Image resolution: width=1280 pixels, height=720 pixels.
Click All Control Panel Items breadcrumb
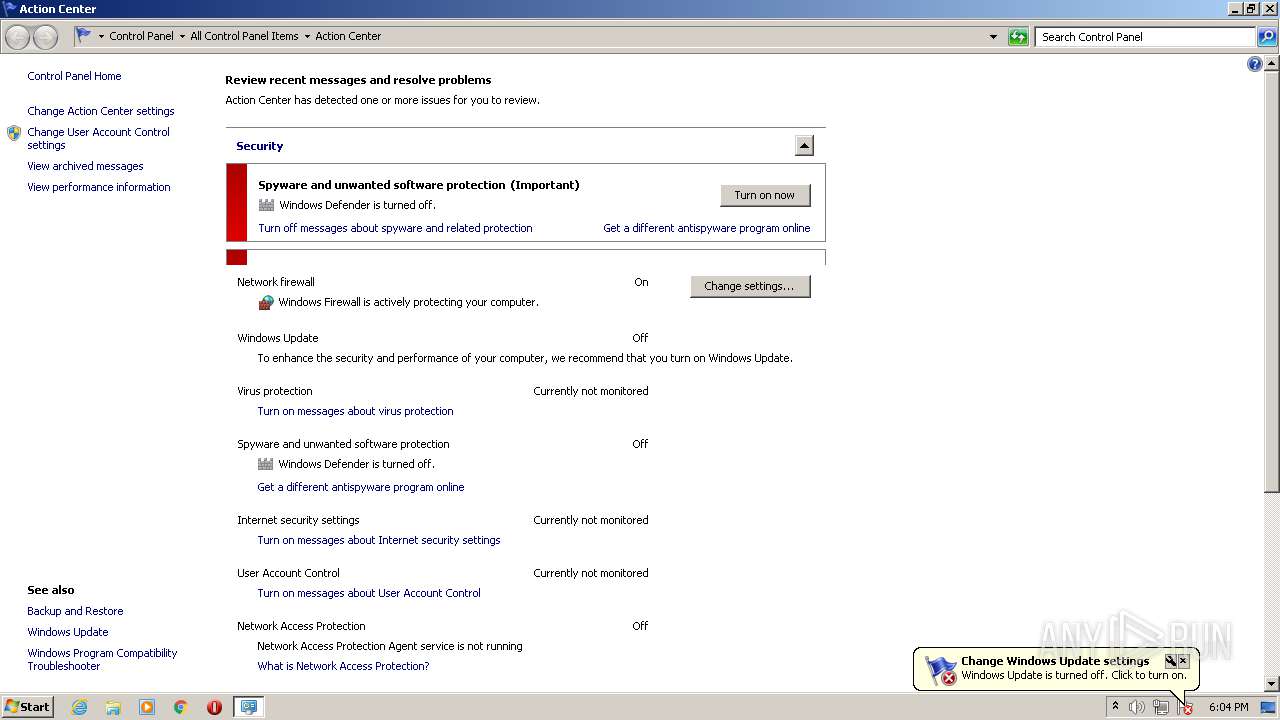(244, 36)
